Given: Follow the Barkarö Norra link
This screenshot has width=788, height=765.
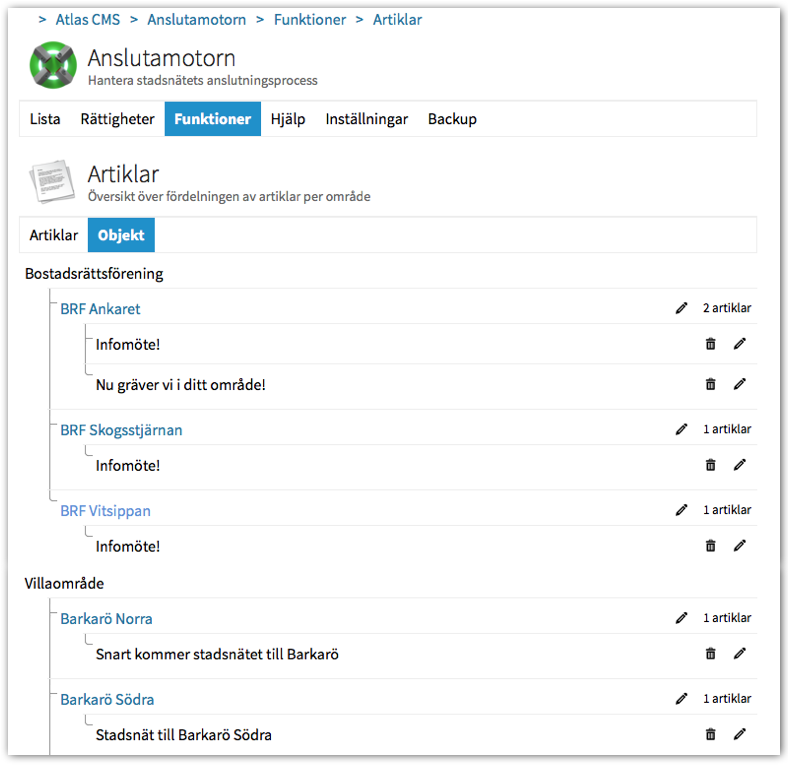Looking at the screenshot, I should [x=106, y=619].
